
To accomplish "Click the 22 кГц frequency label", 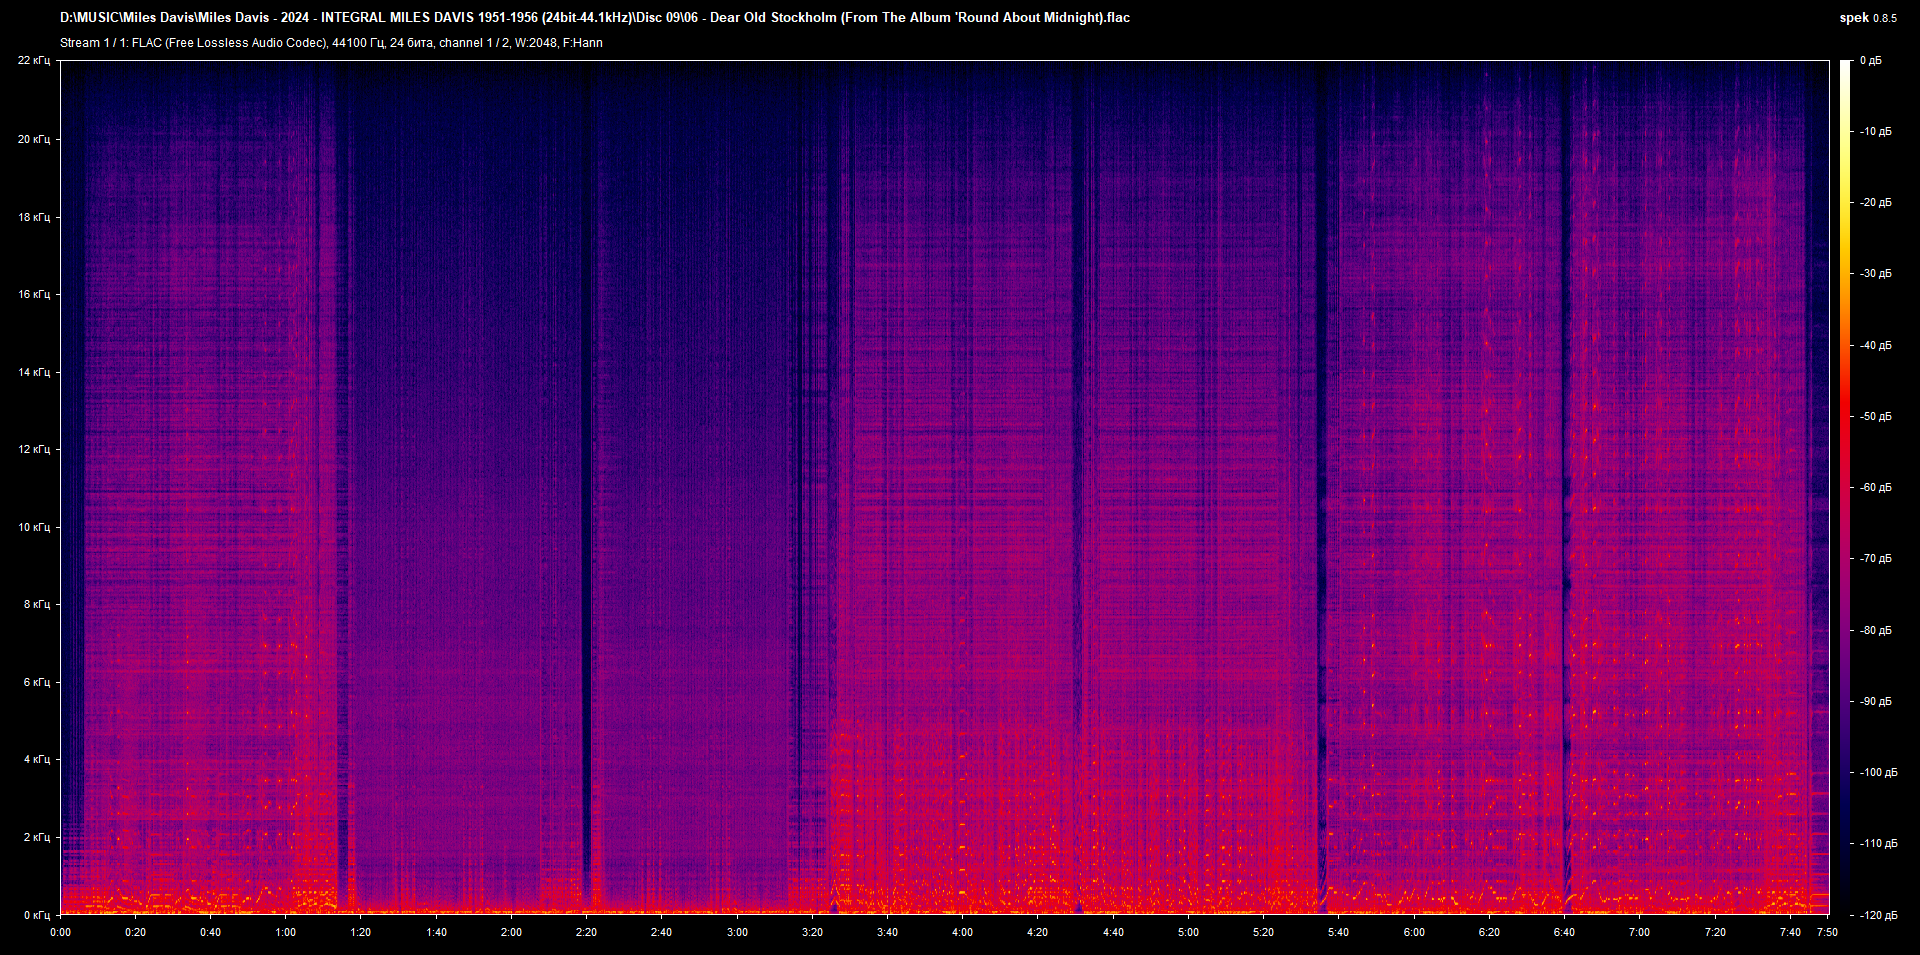I will coord(34,61).
